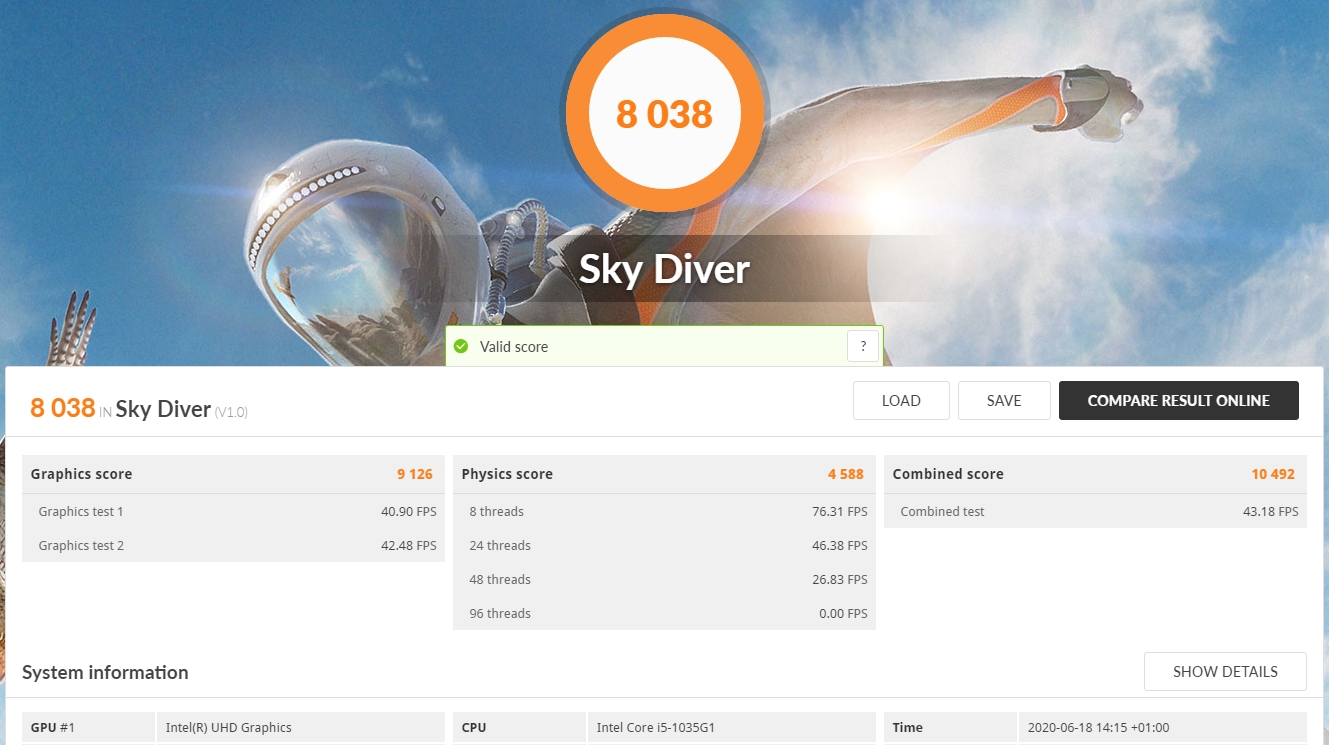Select the "8 threads" row label
Viewport: 1329px width, 745px height.
(497, 512)
